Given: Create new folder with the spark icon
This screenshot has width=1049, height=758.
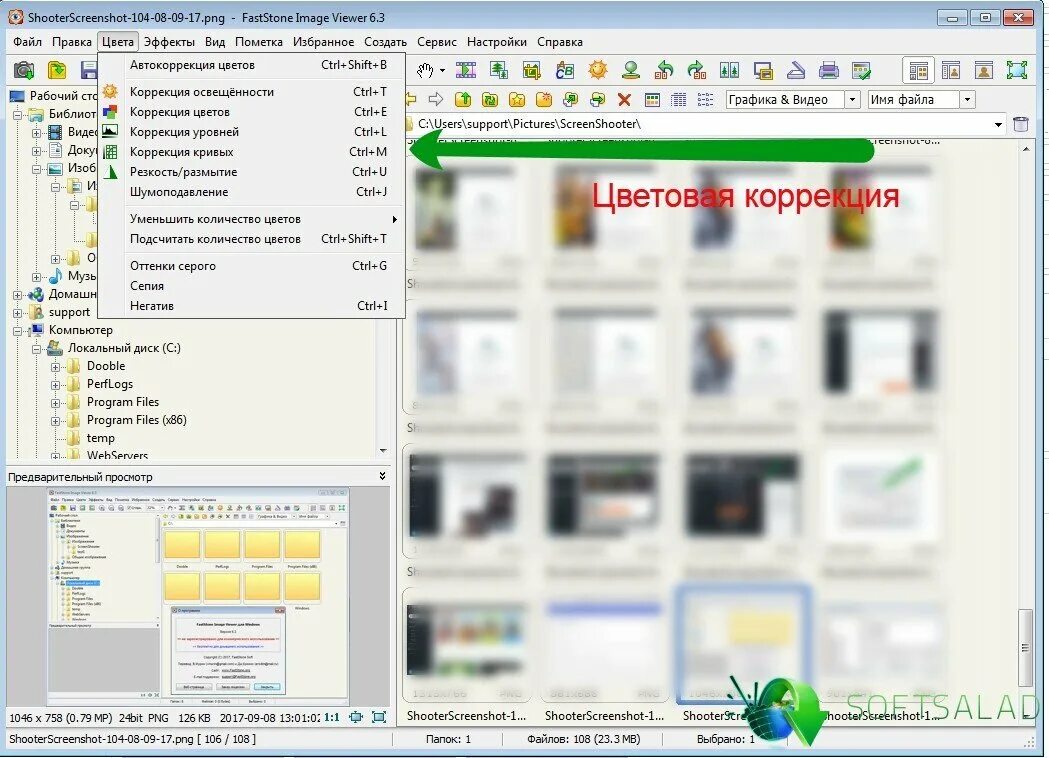Looking at the screenshot, I should coord(544,100).
